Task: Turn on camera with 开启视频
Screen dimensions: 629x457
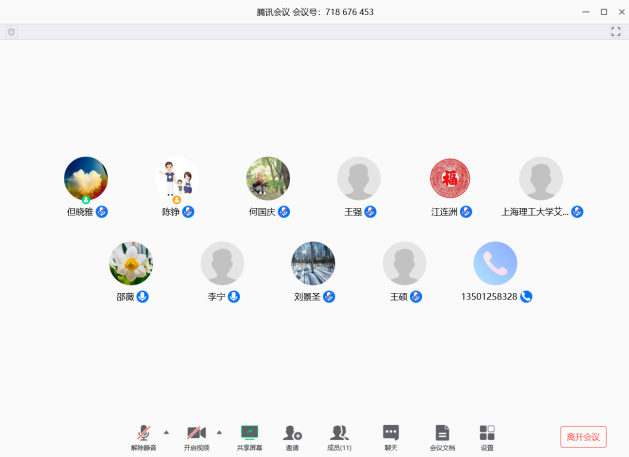Action: [x=196, y=434]
